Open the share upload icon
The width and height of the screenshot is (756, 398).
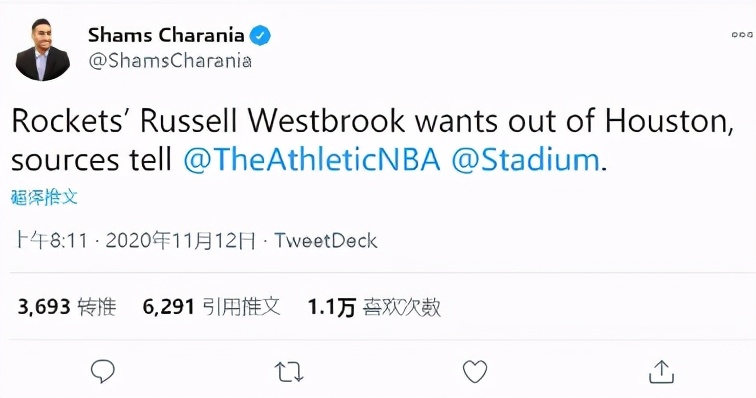coord(661,371)
